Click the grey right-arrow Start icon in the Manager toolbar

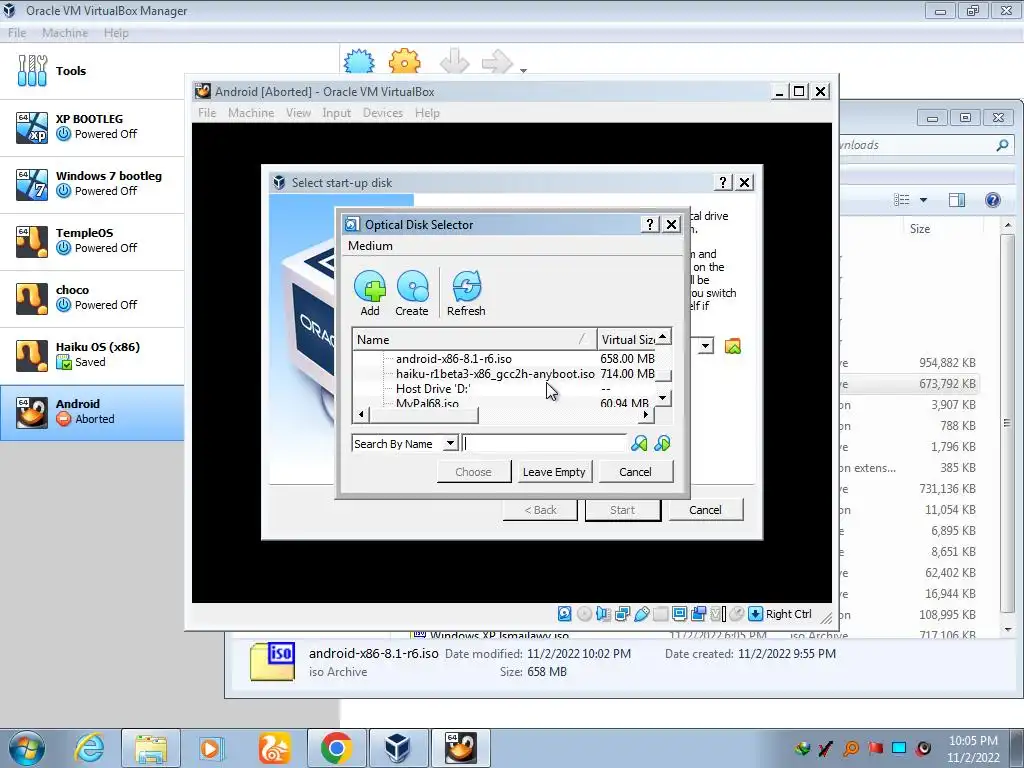(498, 62)
